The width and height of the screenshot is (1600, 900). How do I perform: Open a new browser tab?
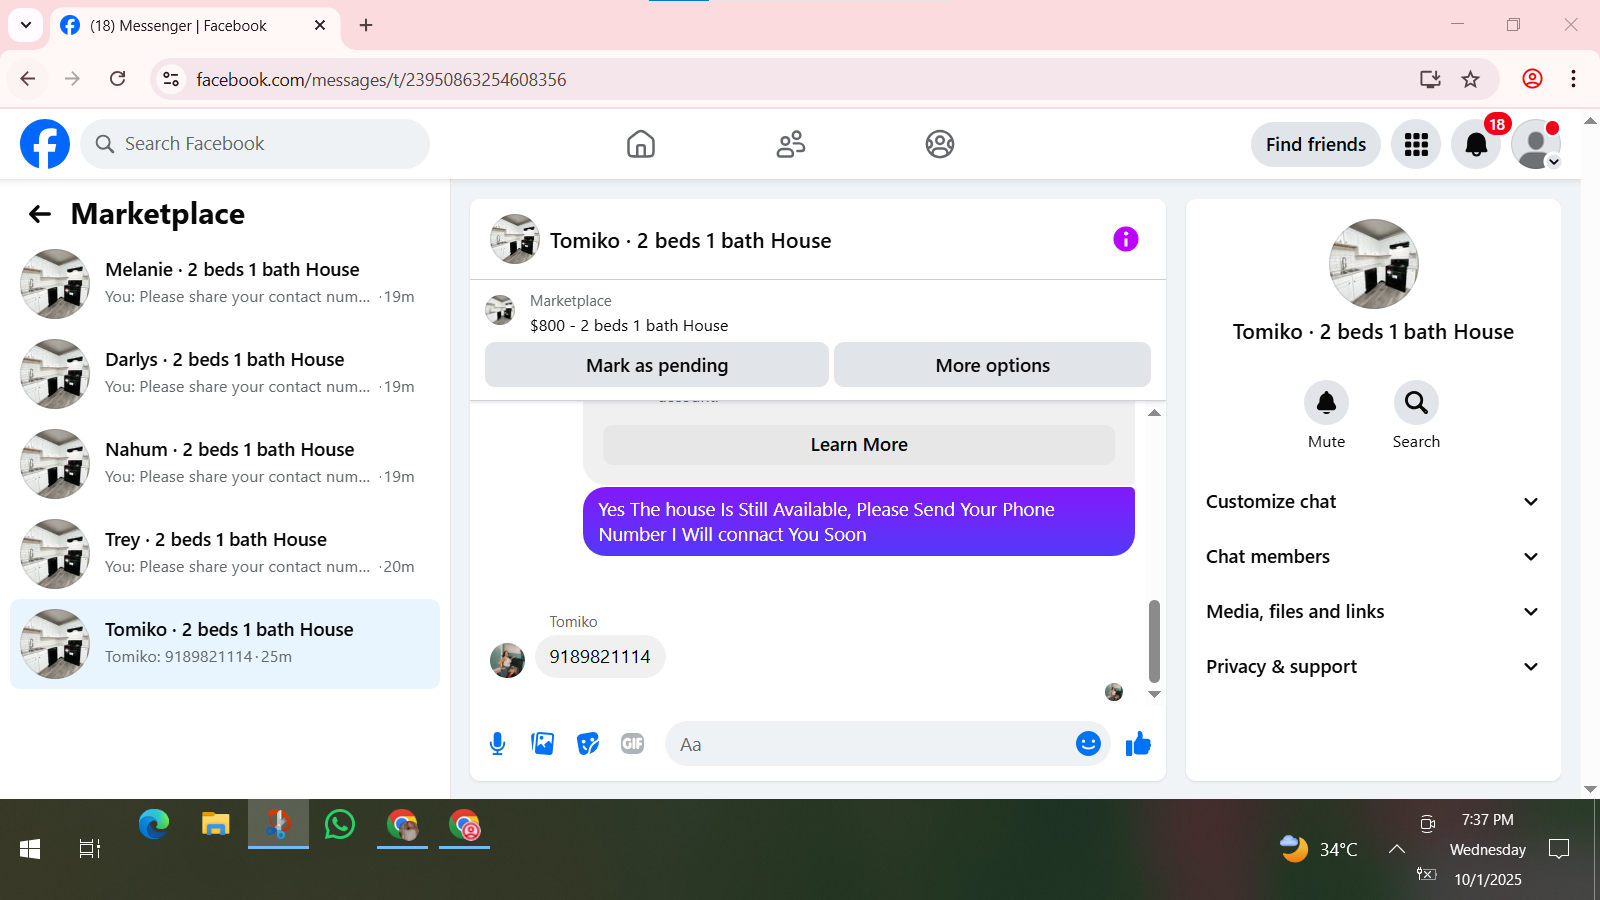(366, 25)
